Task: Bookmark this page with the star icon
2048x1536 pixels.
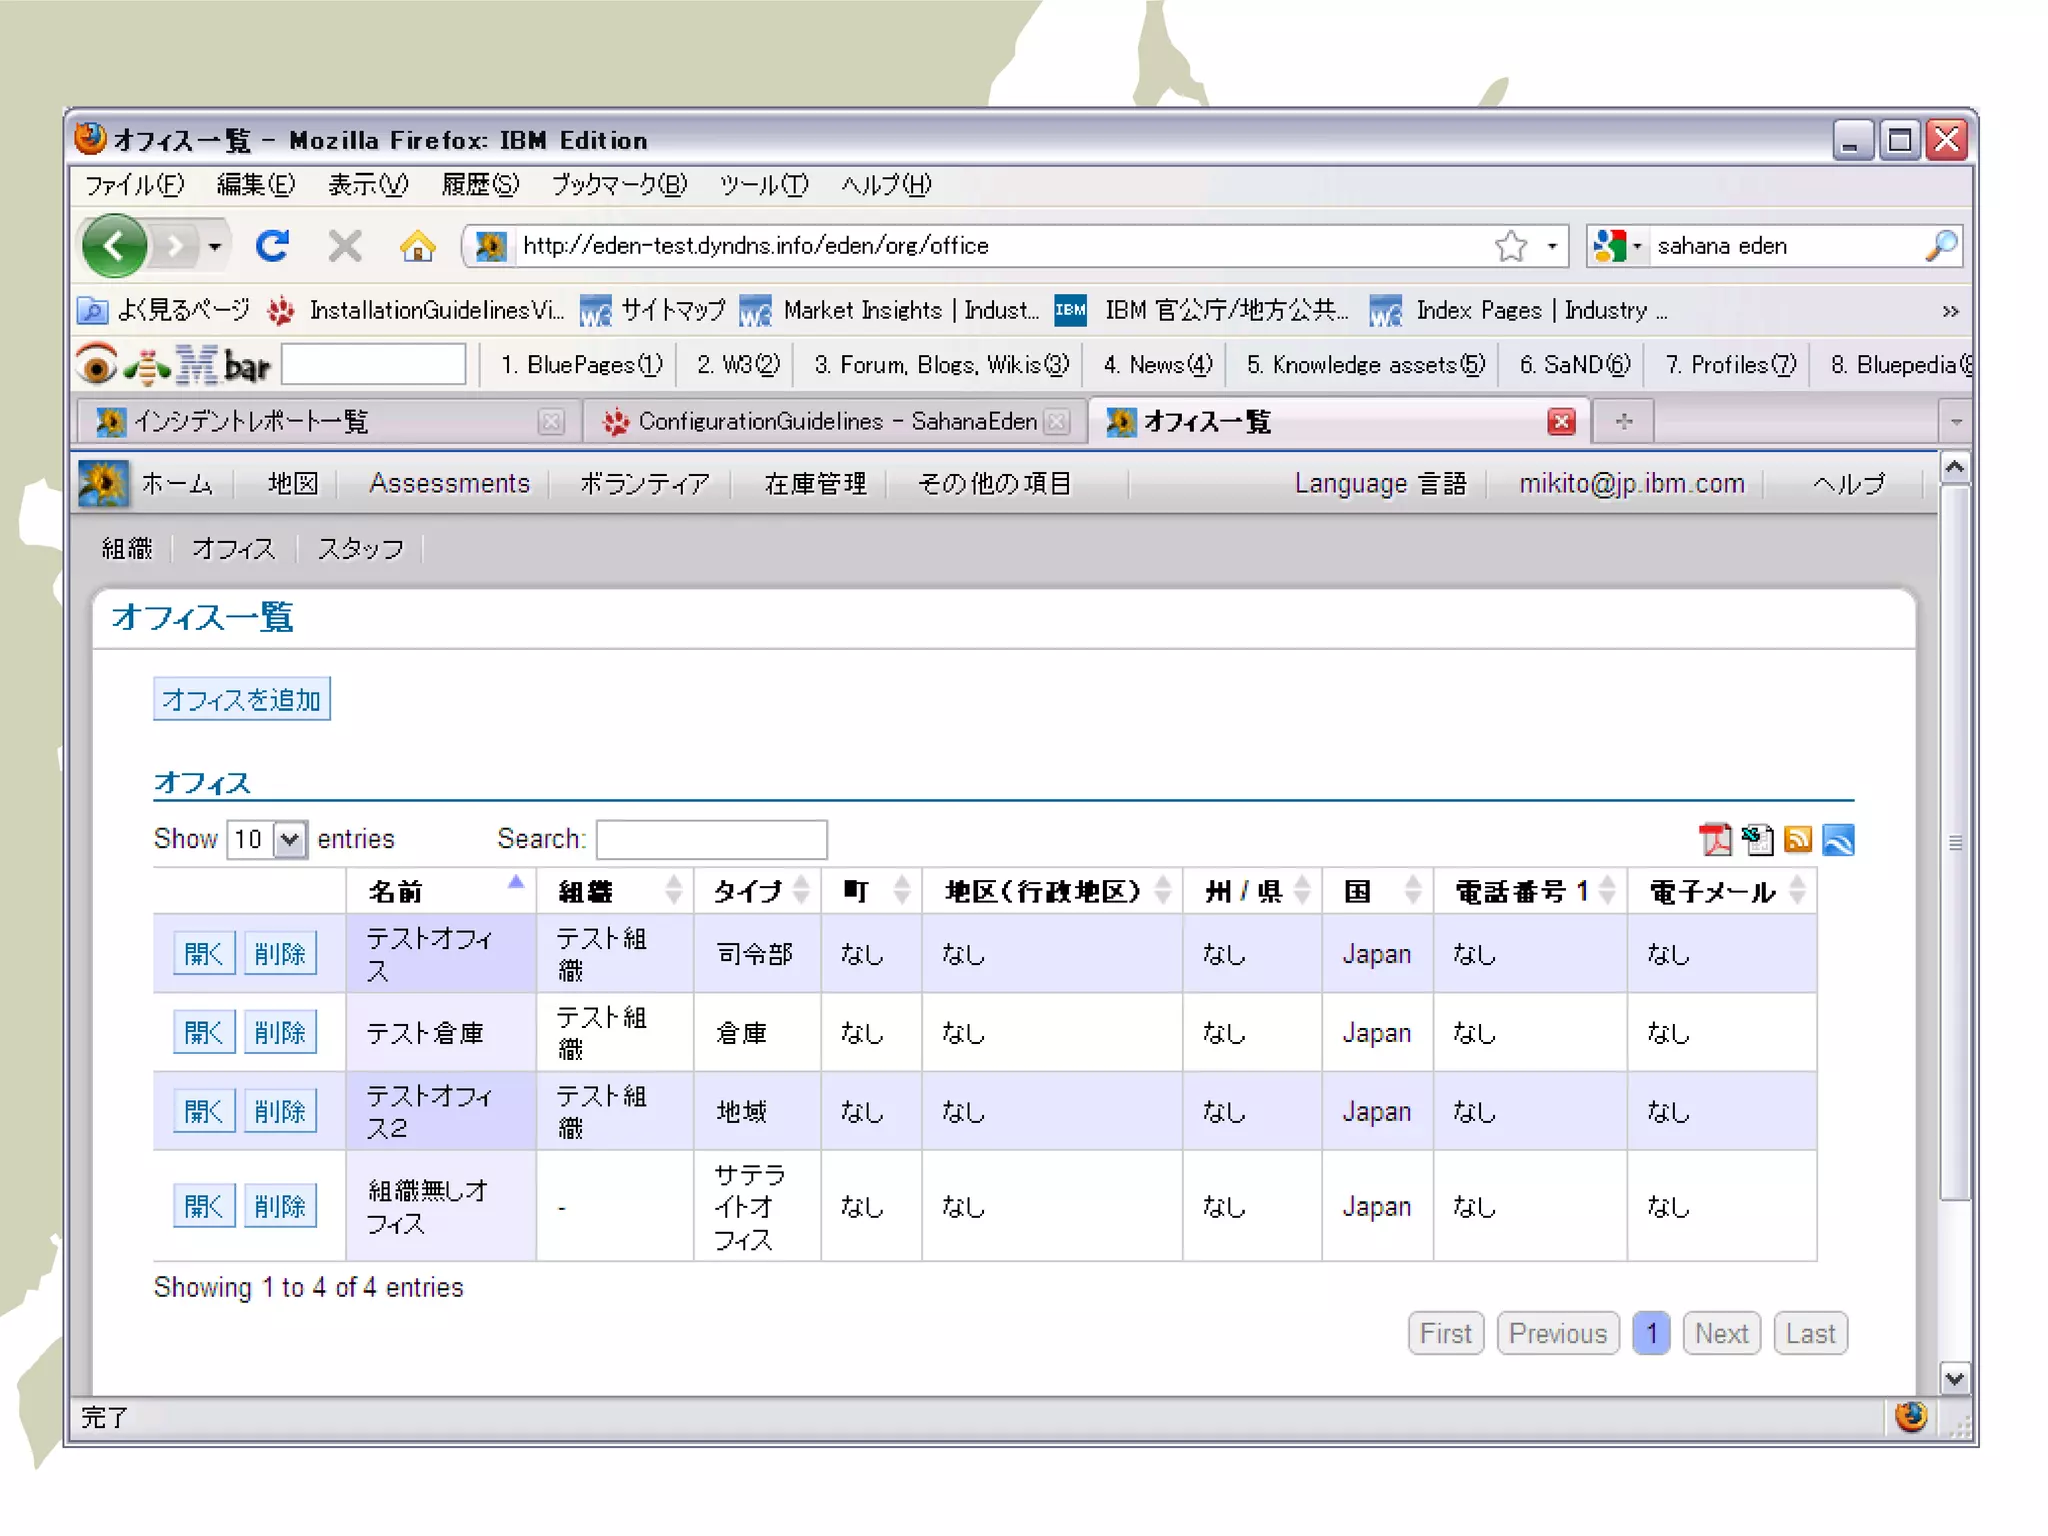Action: pyautogui.click(x=1511, y=246)
